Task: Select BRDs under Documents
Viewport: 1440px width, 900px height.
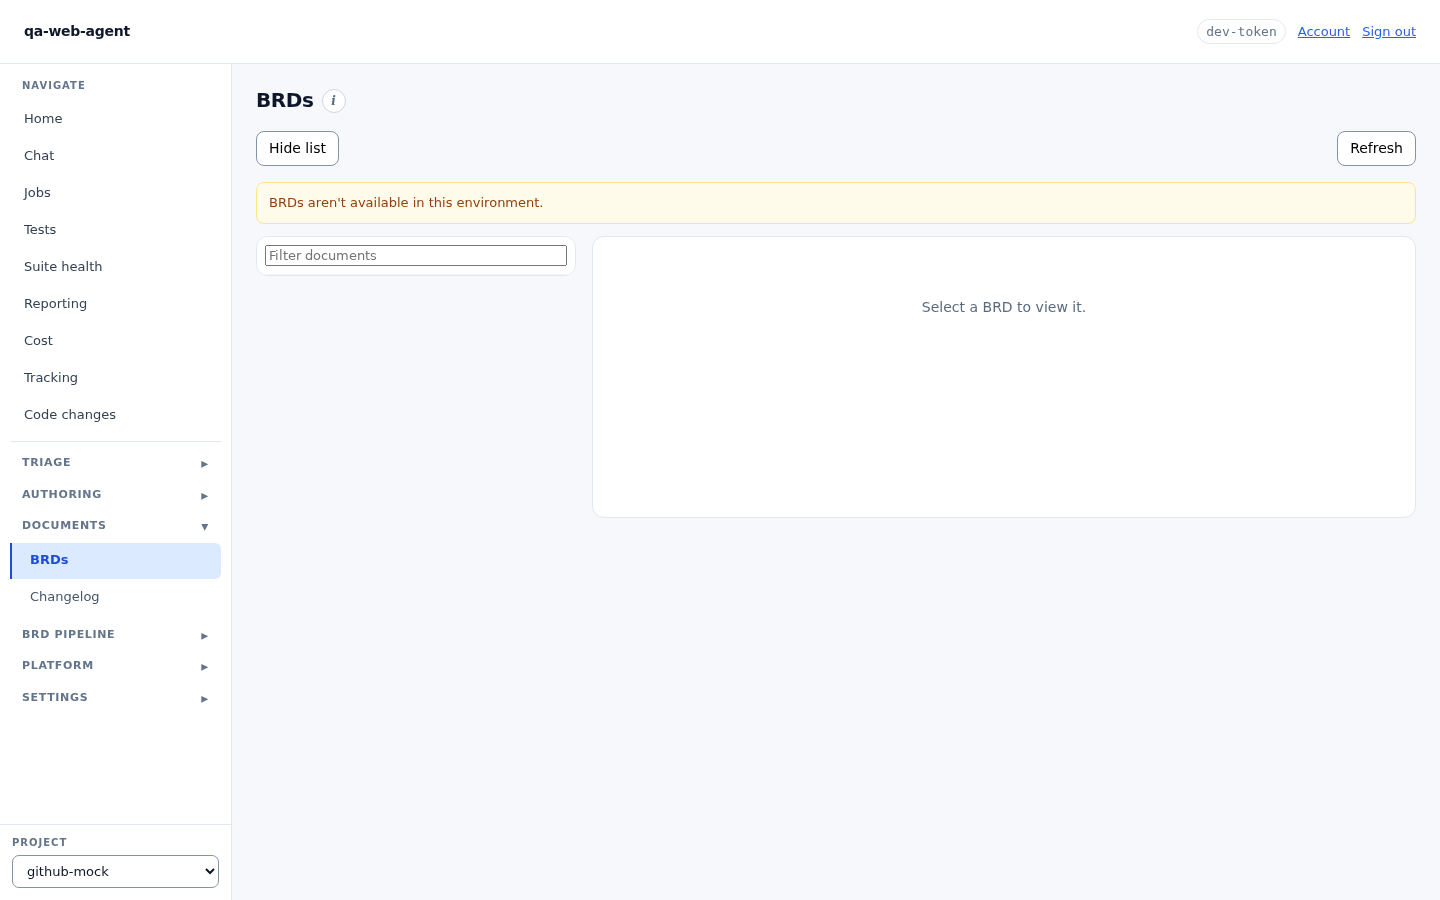Action: coord(115,560)
